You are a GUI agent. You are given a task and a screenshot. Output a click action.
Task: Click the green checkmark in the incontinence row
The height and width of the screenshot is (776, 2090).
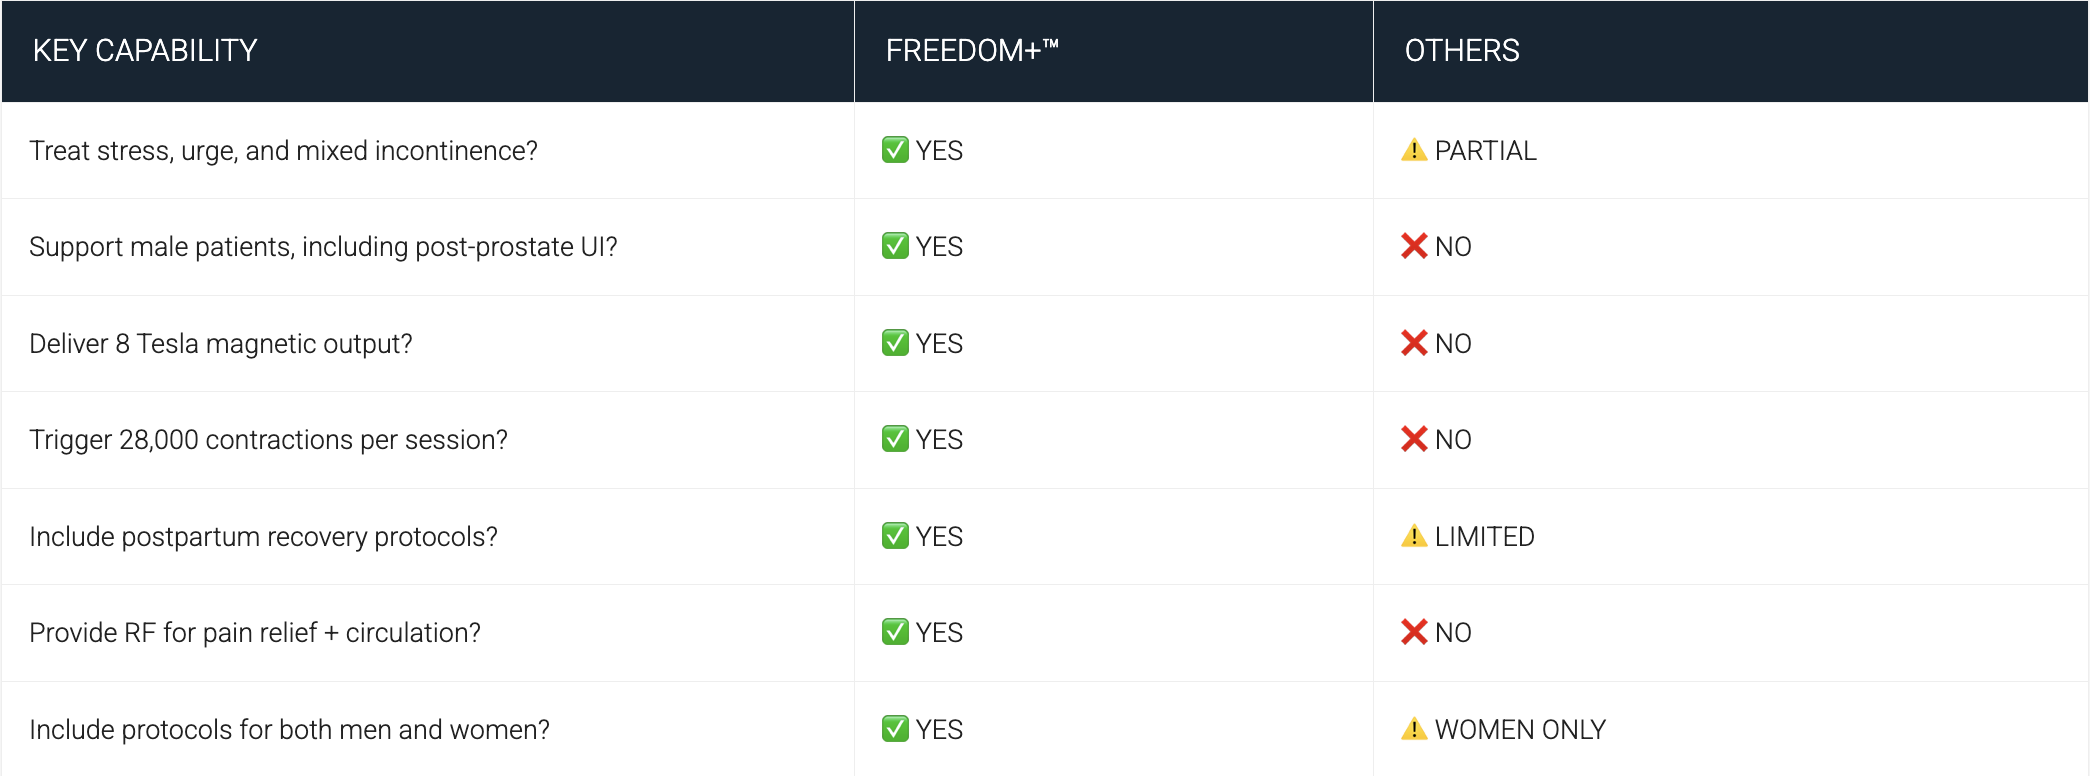pyautogui.click(x=895, y=150)
